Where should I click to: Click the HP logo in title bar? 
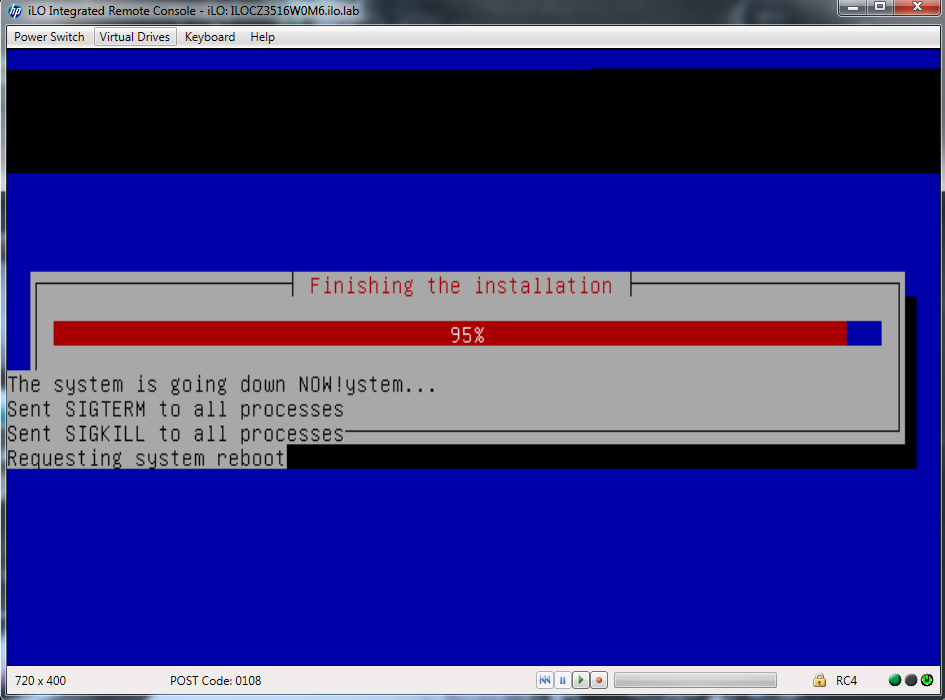15,11
